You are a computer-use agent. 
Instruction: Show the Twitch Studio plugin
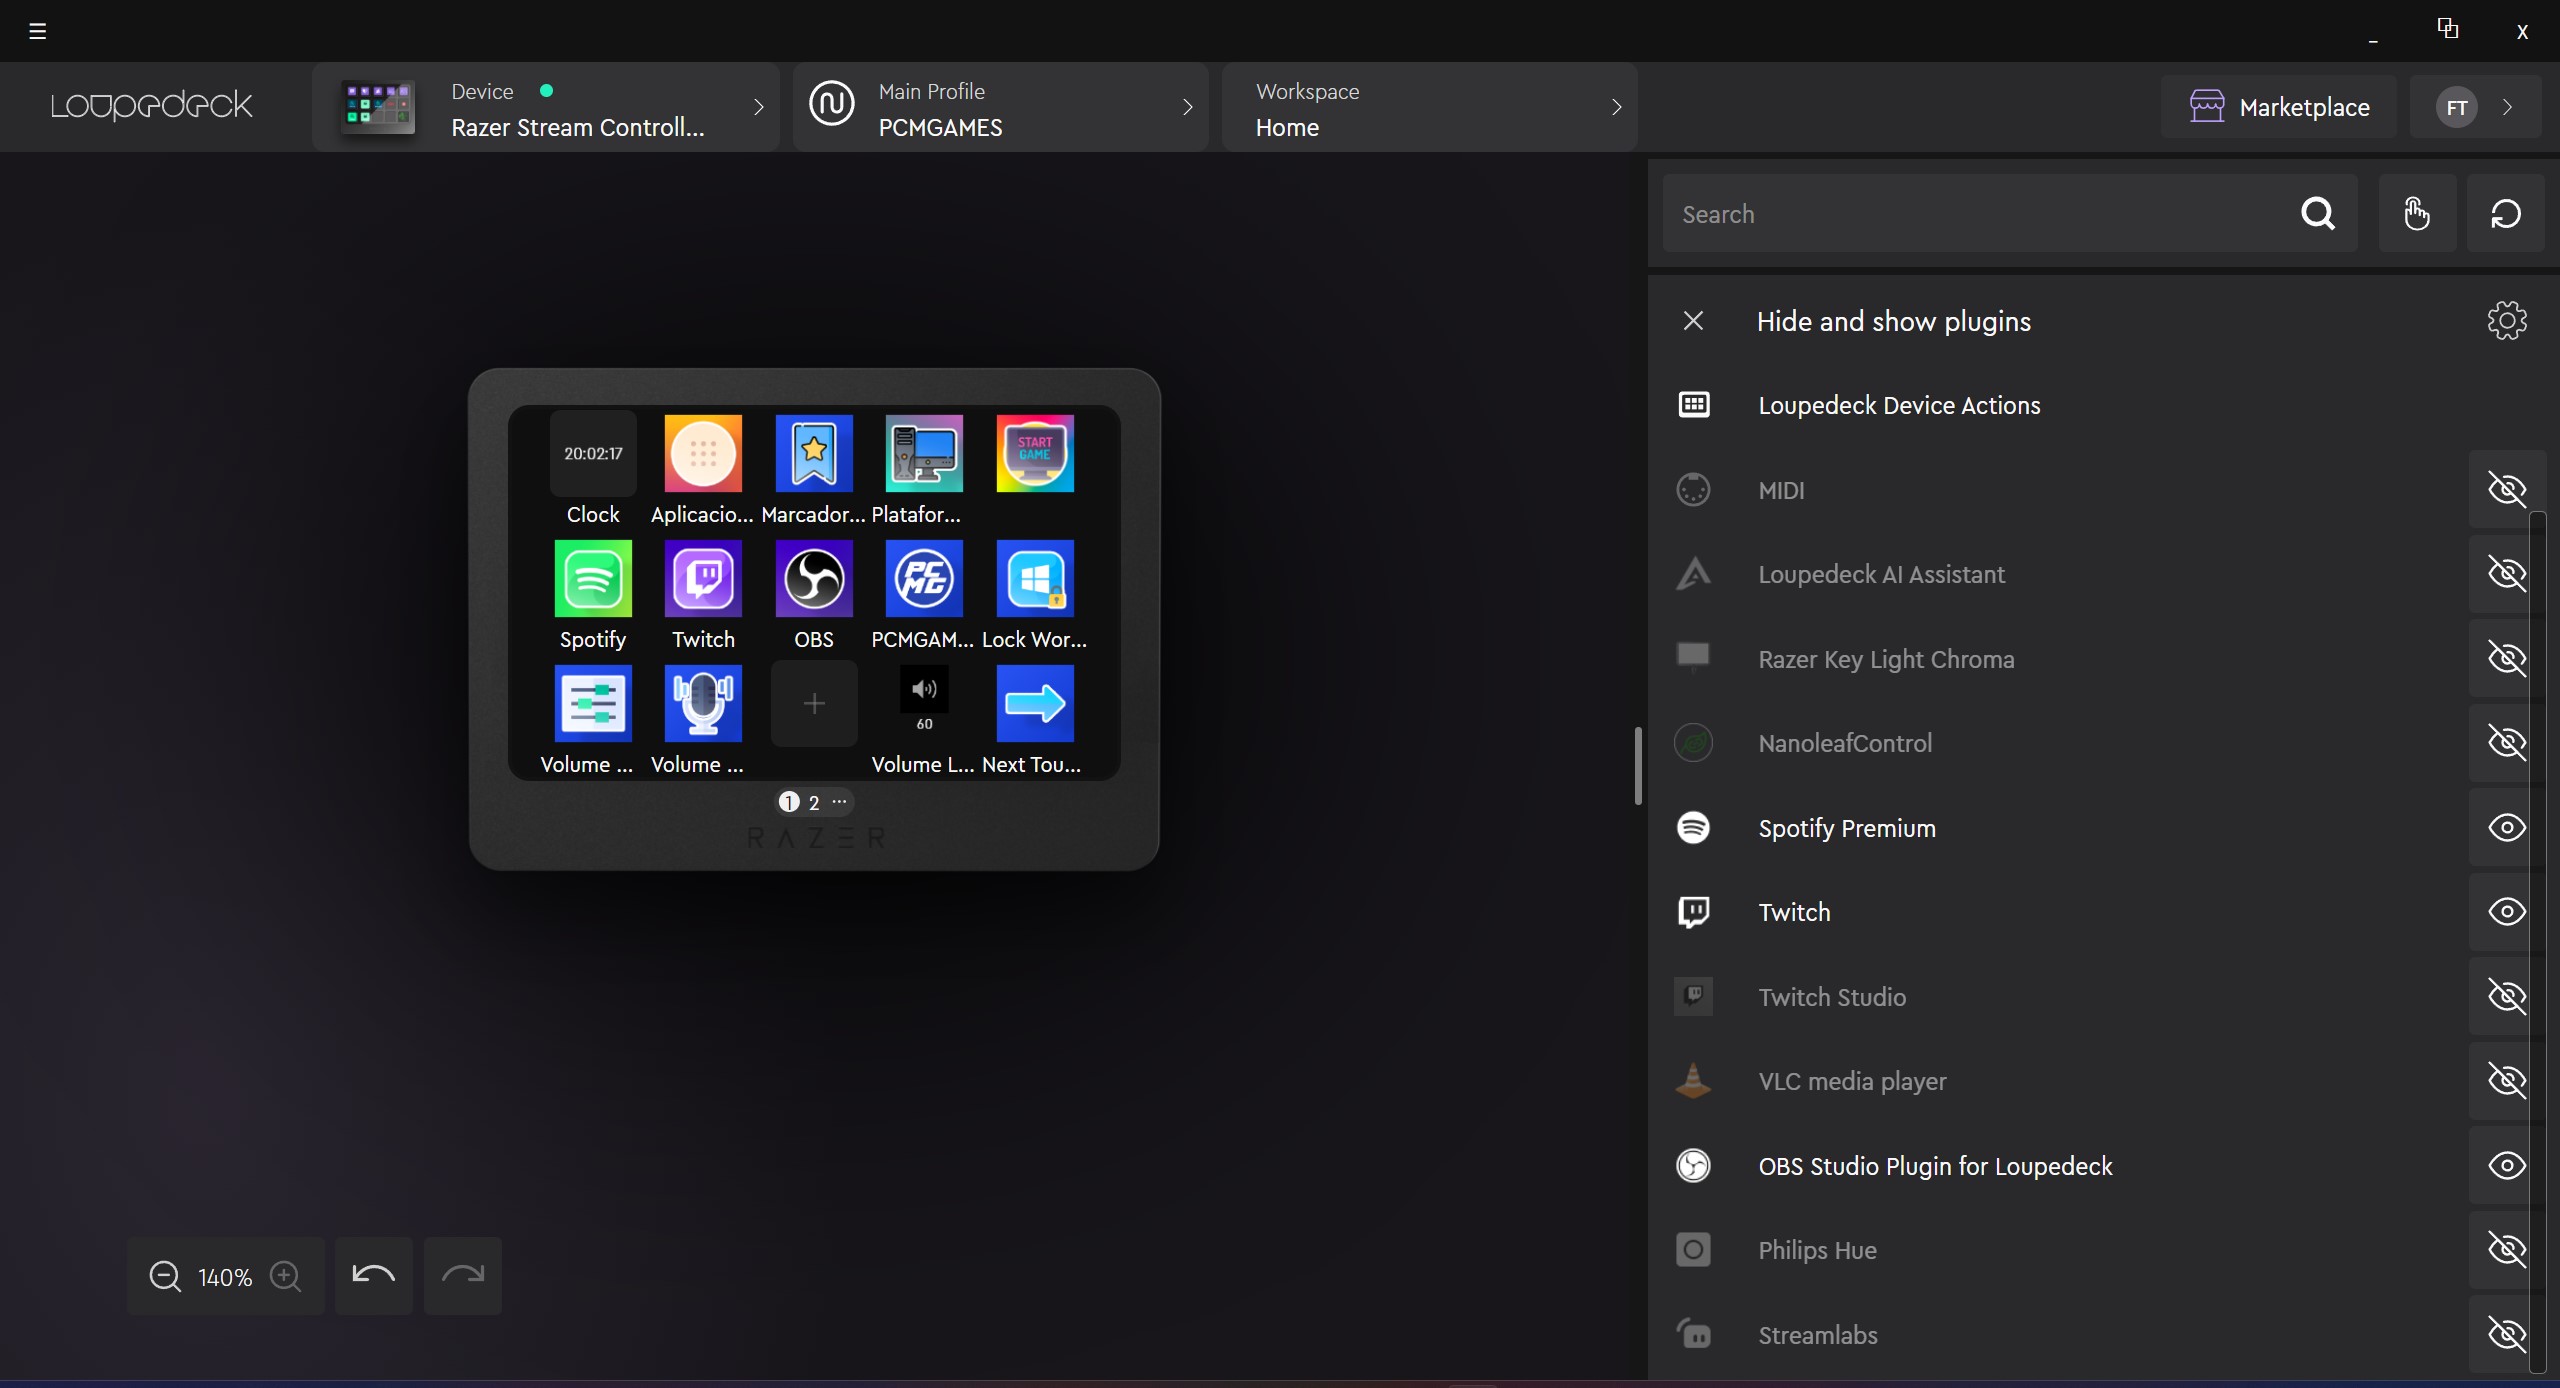(x=2507, y=996)
